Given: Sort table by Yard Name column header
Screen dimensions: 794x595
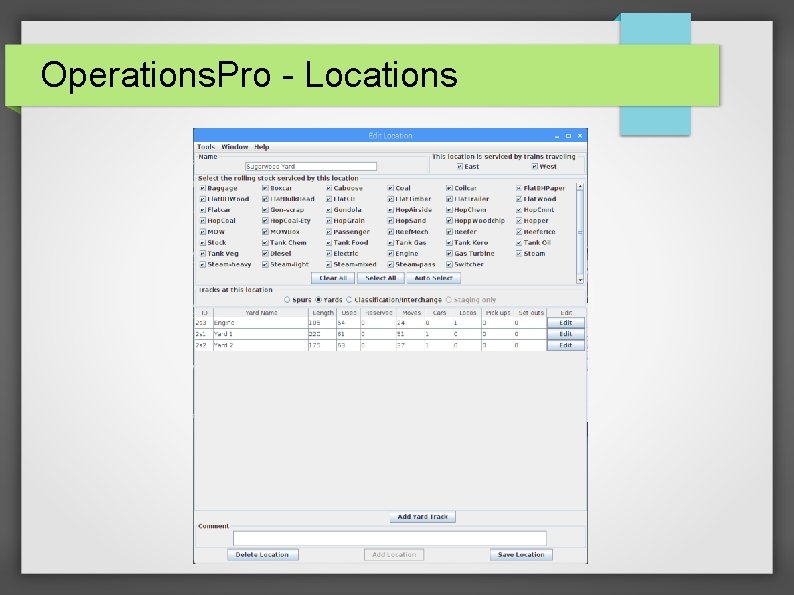Looking at the screenshot, I should 261,313.
